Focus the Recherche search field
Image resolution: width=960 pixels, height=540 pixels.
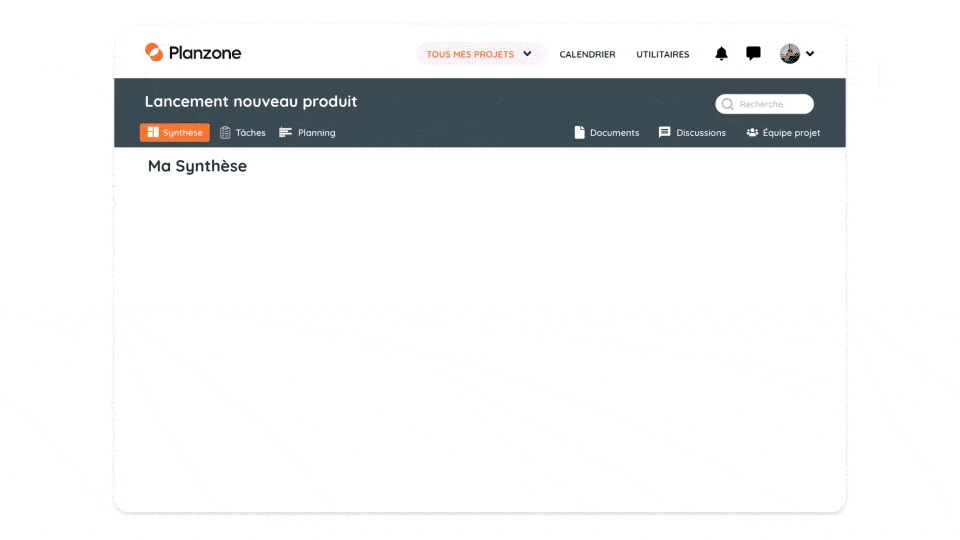click(772, 104)
